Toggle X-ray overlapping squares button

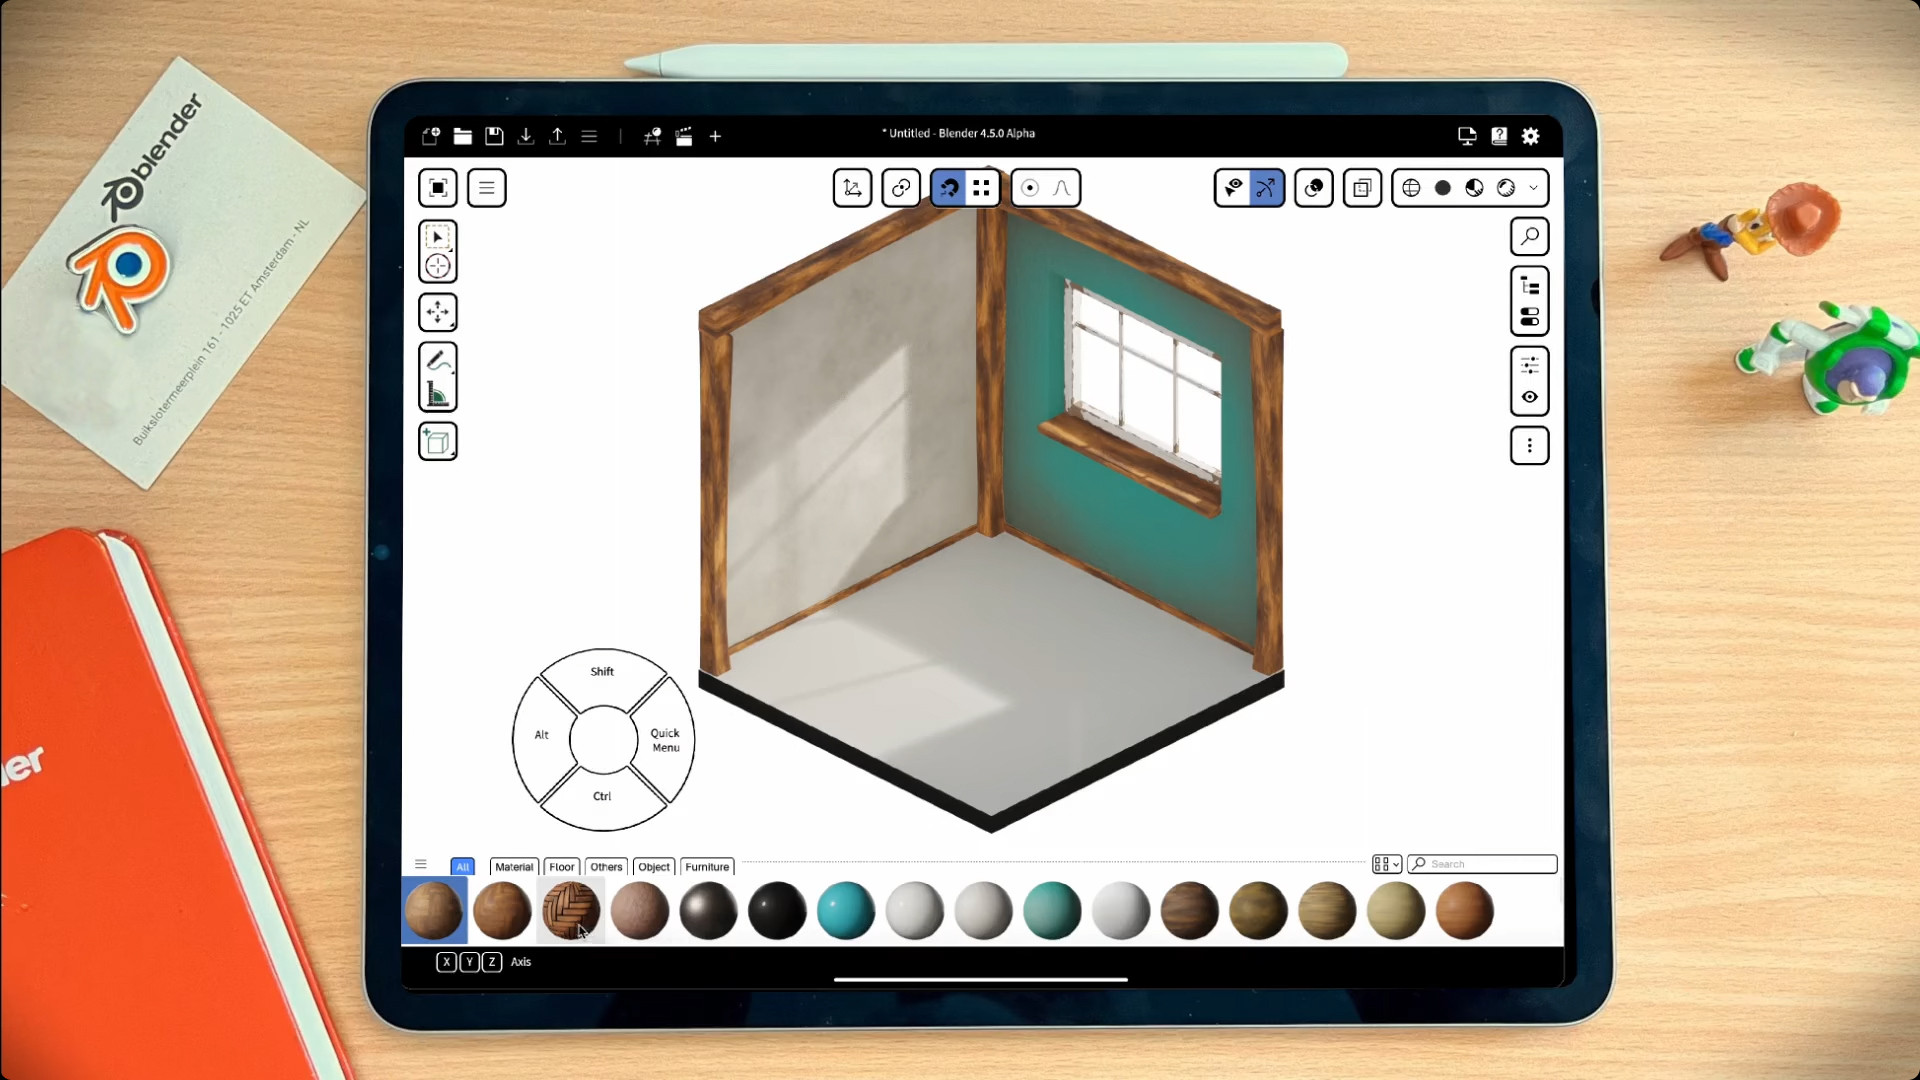[x=1362, y=188]
